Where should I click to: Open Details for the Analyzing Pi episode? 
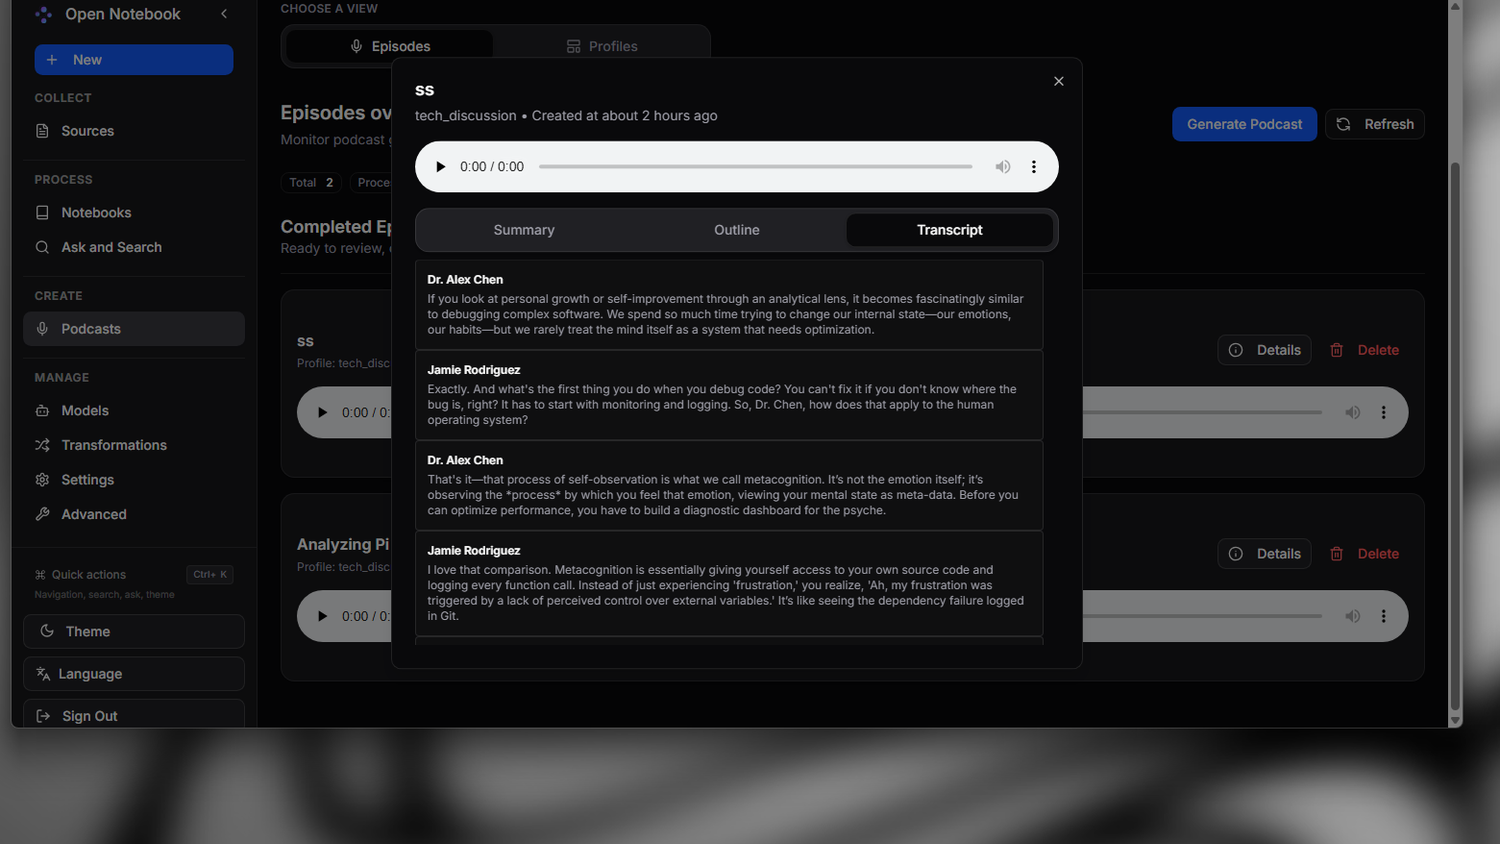1264,554
